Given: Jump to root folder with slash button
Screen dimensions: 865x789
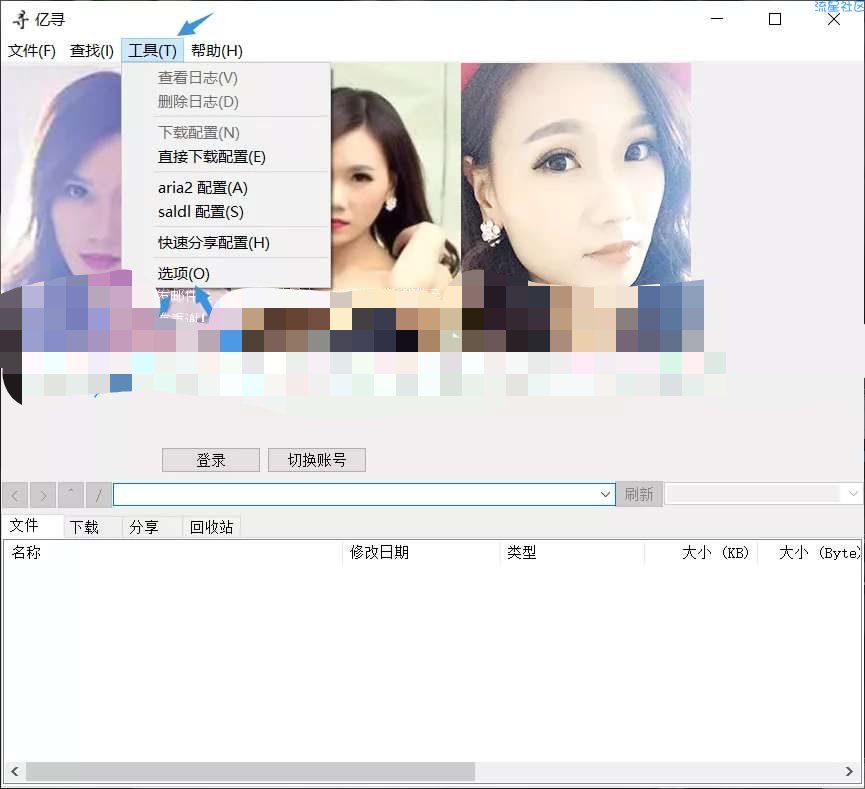Looking at the screenshot, I should (x=98, y=494).
